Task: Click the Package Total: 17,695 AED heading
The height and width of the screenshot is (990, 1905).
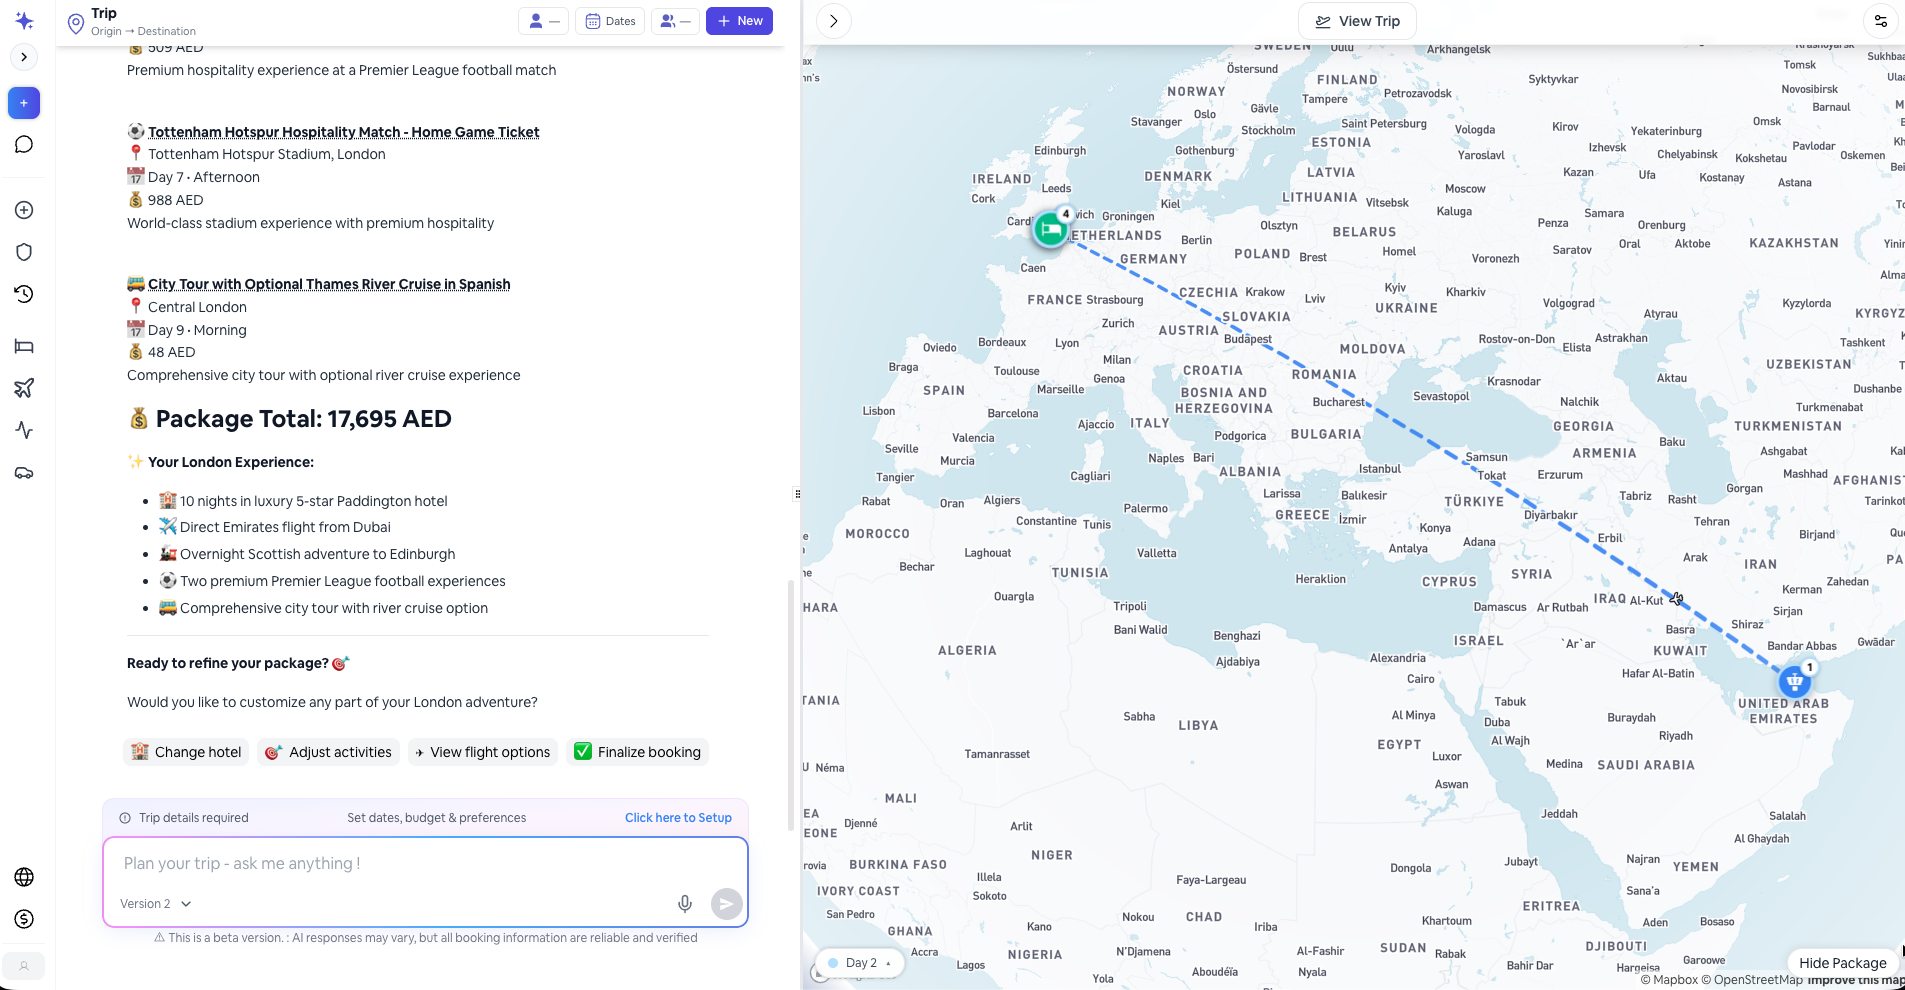Action: pos(290,419)
